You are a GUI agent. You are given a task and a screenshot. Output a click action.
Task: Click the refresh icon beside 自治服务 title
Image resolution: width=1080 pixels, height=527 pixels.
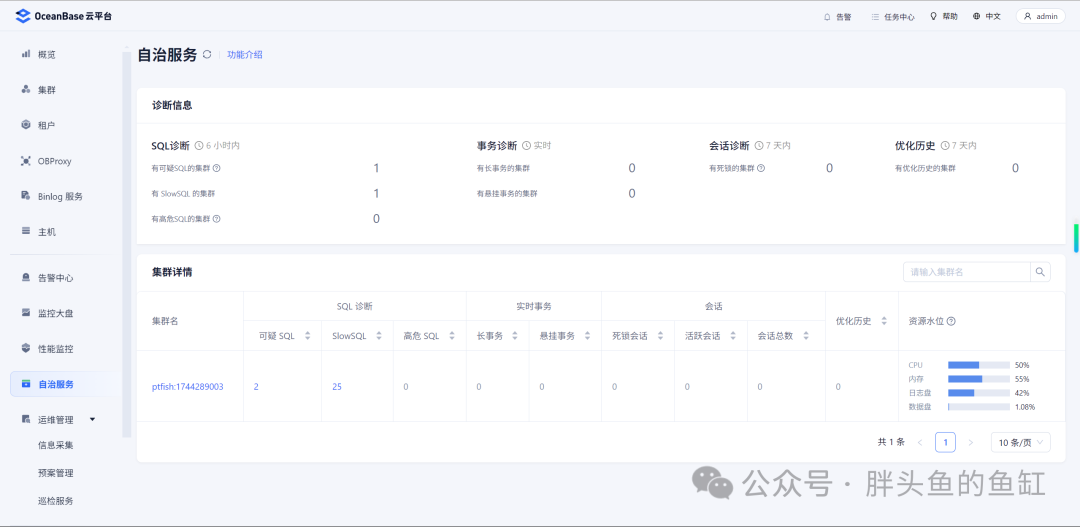(x=207, y=54)
